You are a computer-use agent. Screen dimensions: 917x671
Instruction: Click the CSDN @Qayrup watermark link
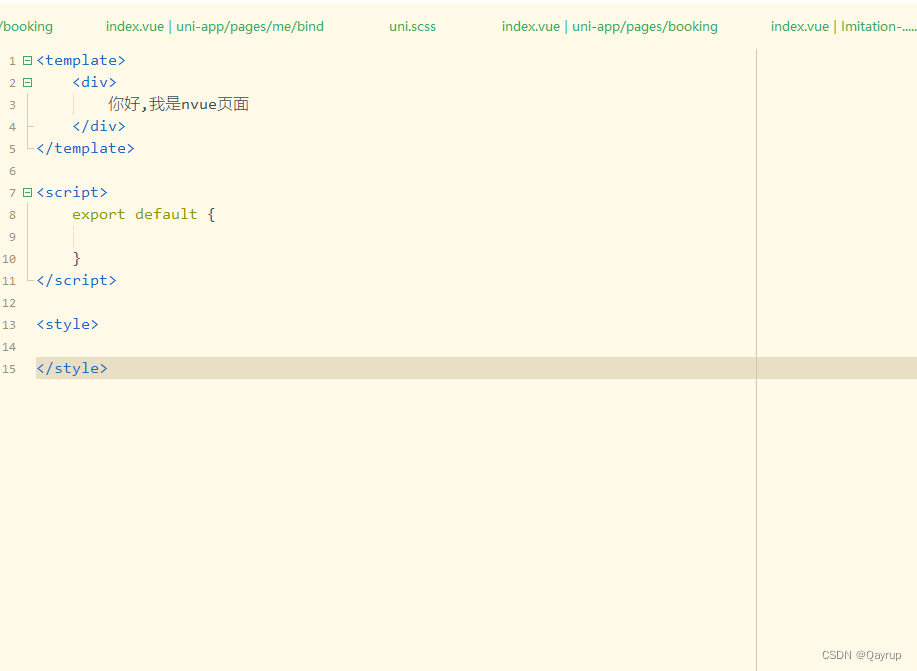(861, 655)
